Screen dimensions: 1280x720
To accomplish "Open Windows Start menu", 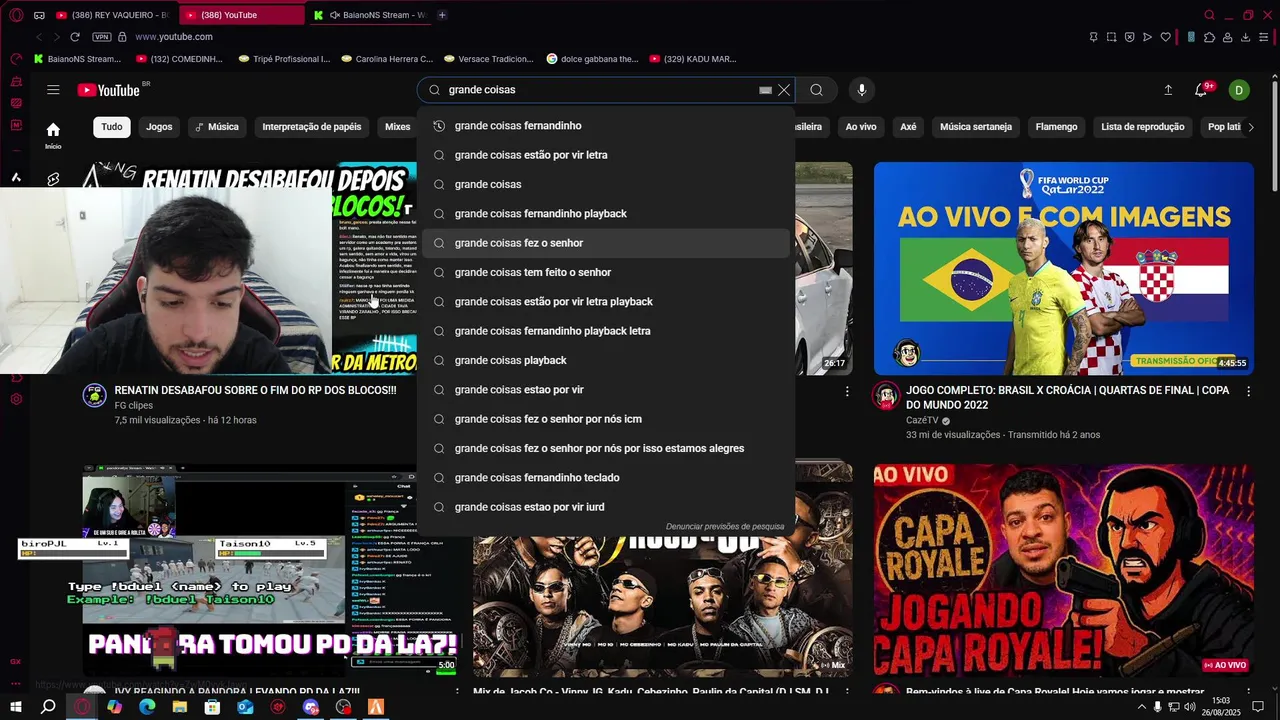I will tap(16, 707).
